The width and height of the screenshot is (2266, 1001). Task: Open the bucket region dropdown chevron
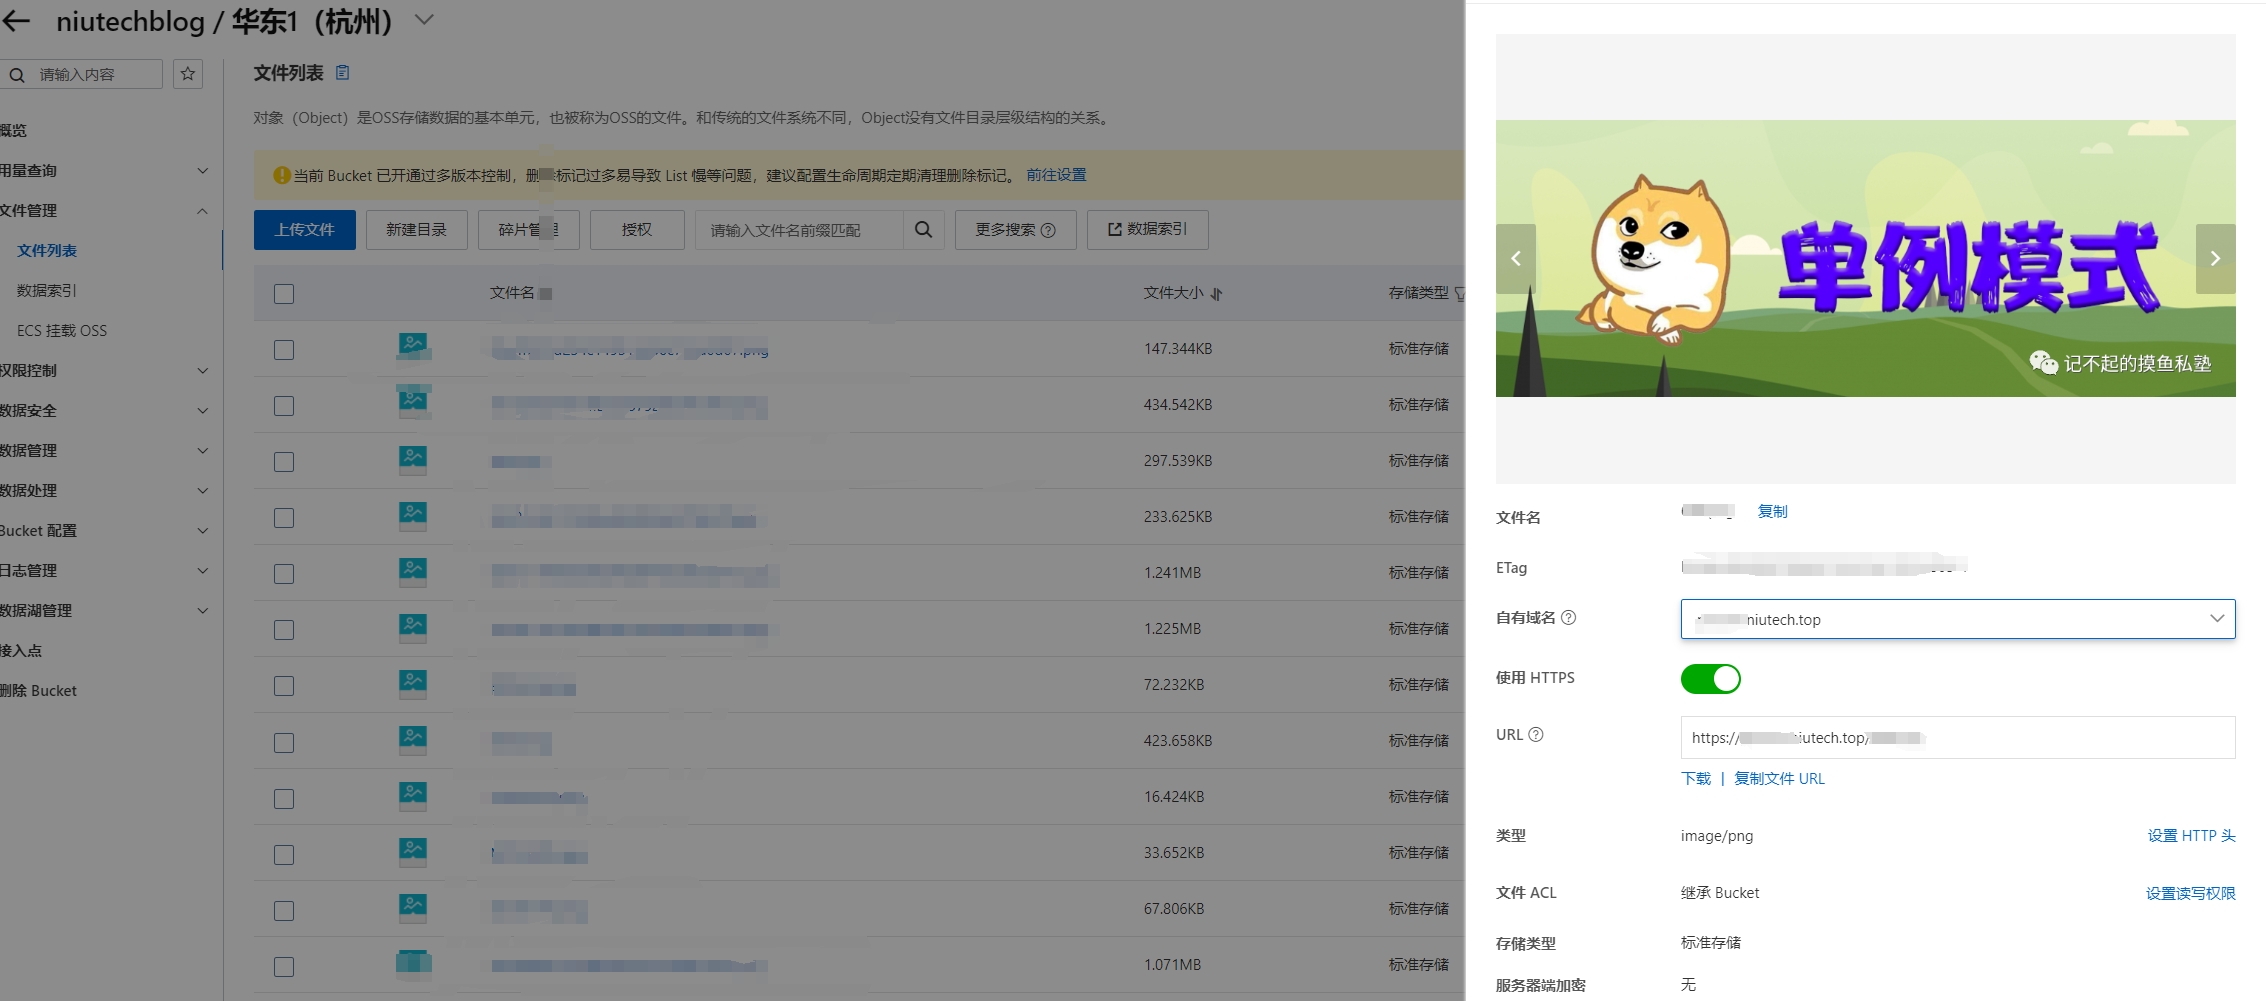point(424,20)
